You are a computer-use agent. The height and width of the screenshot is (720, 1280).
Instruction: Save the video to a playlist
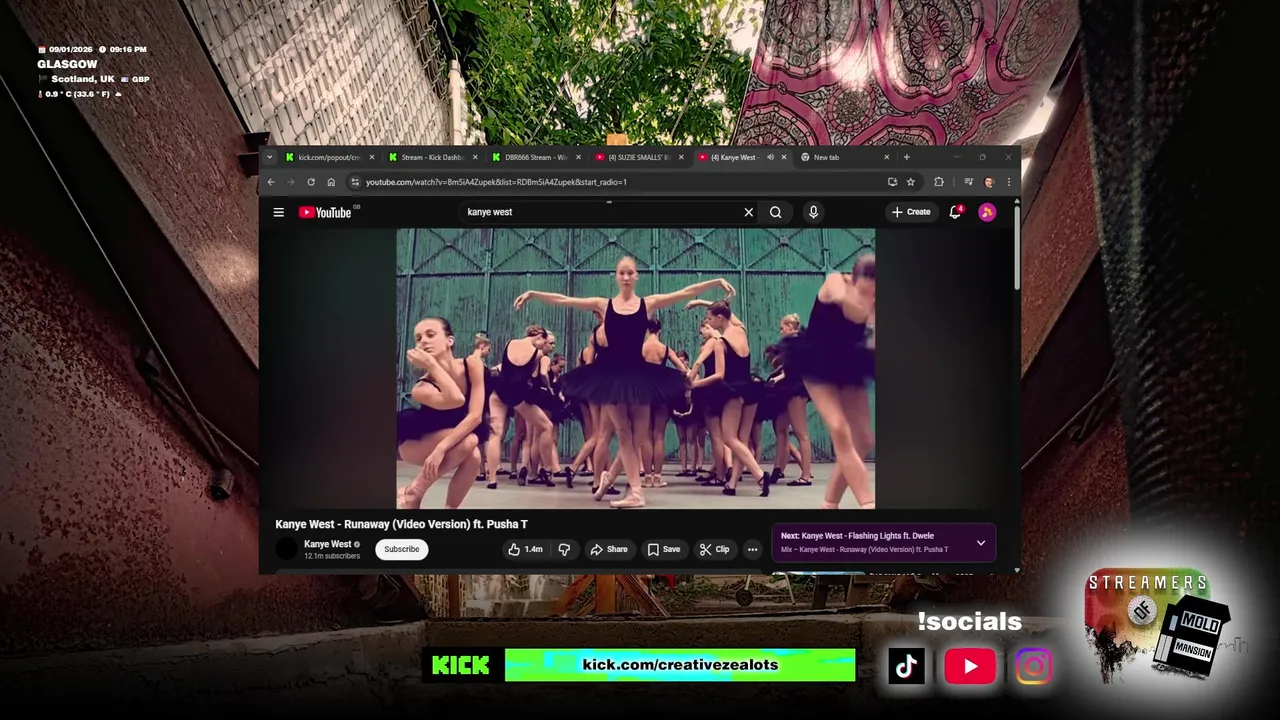click(664, 549)
